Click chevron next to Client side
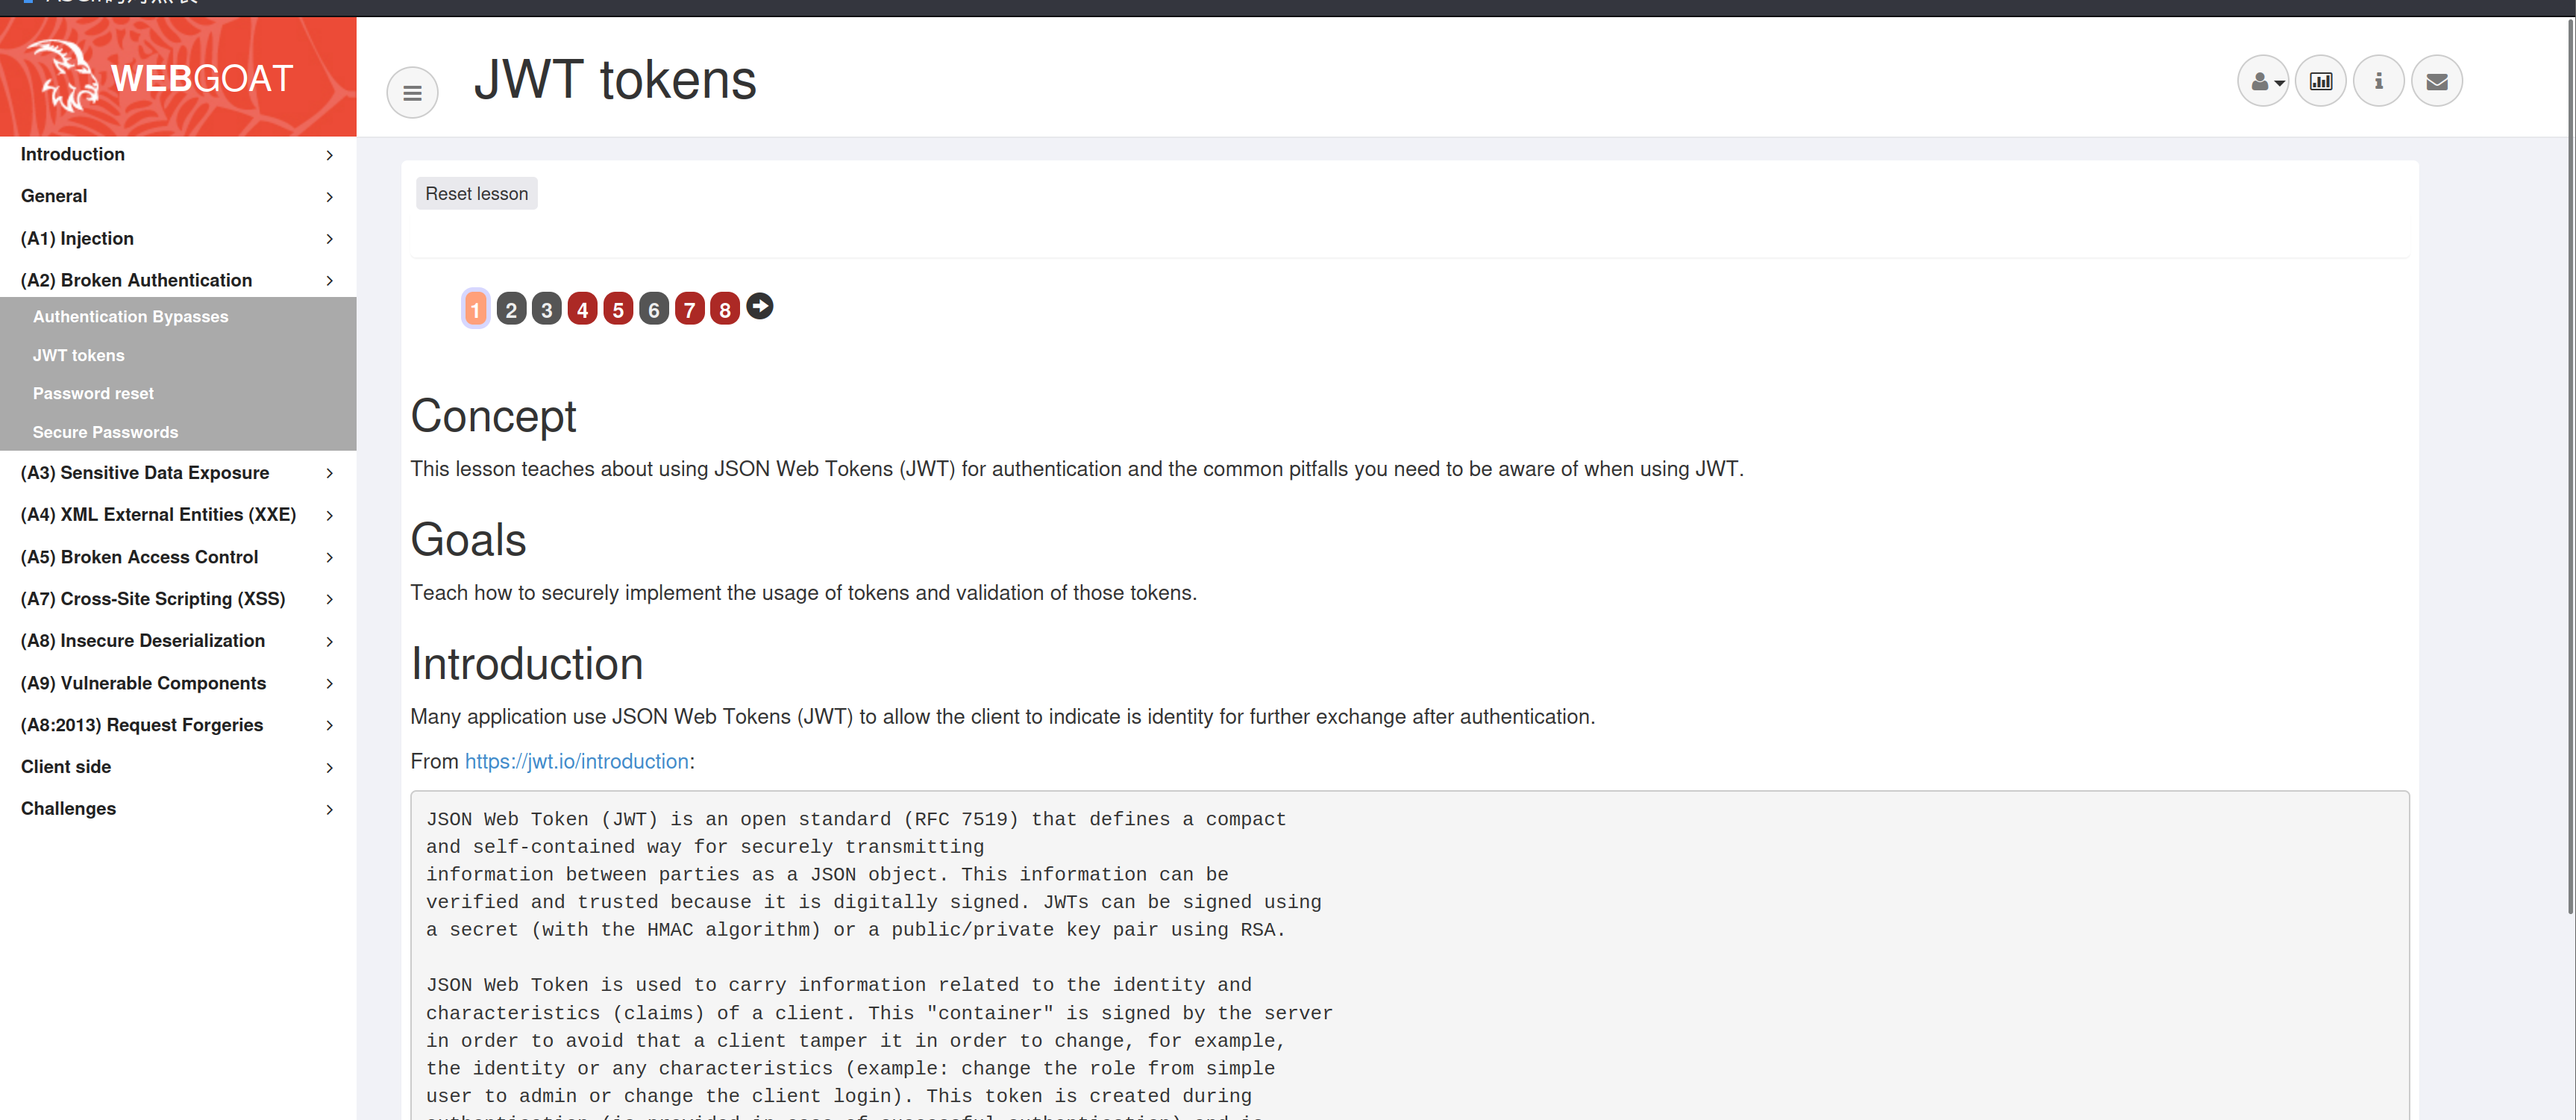Viewport: 2576px width, 1120px height. [330, 768]
